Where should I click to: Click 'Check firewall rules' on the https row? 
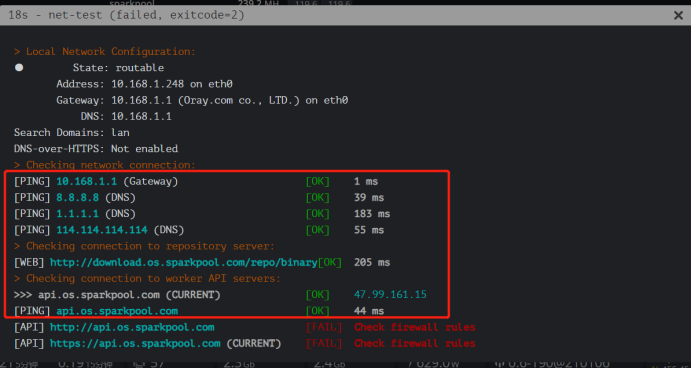click(415, 343)
